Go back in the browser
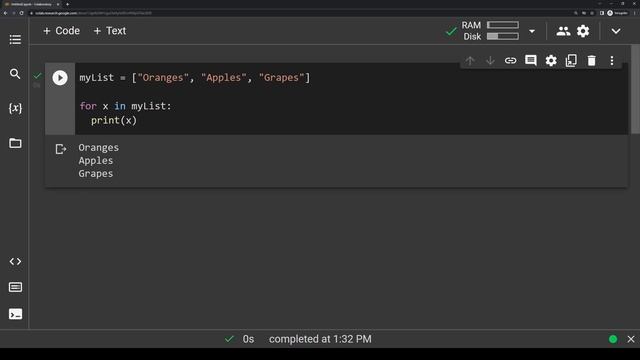Image resolution: width=640 pixels, height=360 pixels. click(x=5, y=13)
